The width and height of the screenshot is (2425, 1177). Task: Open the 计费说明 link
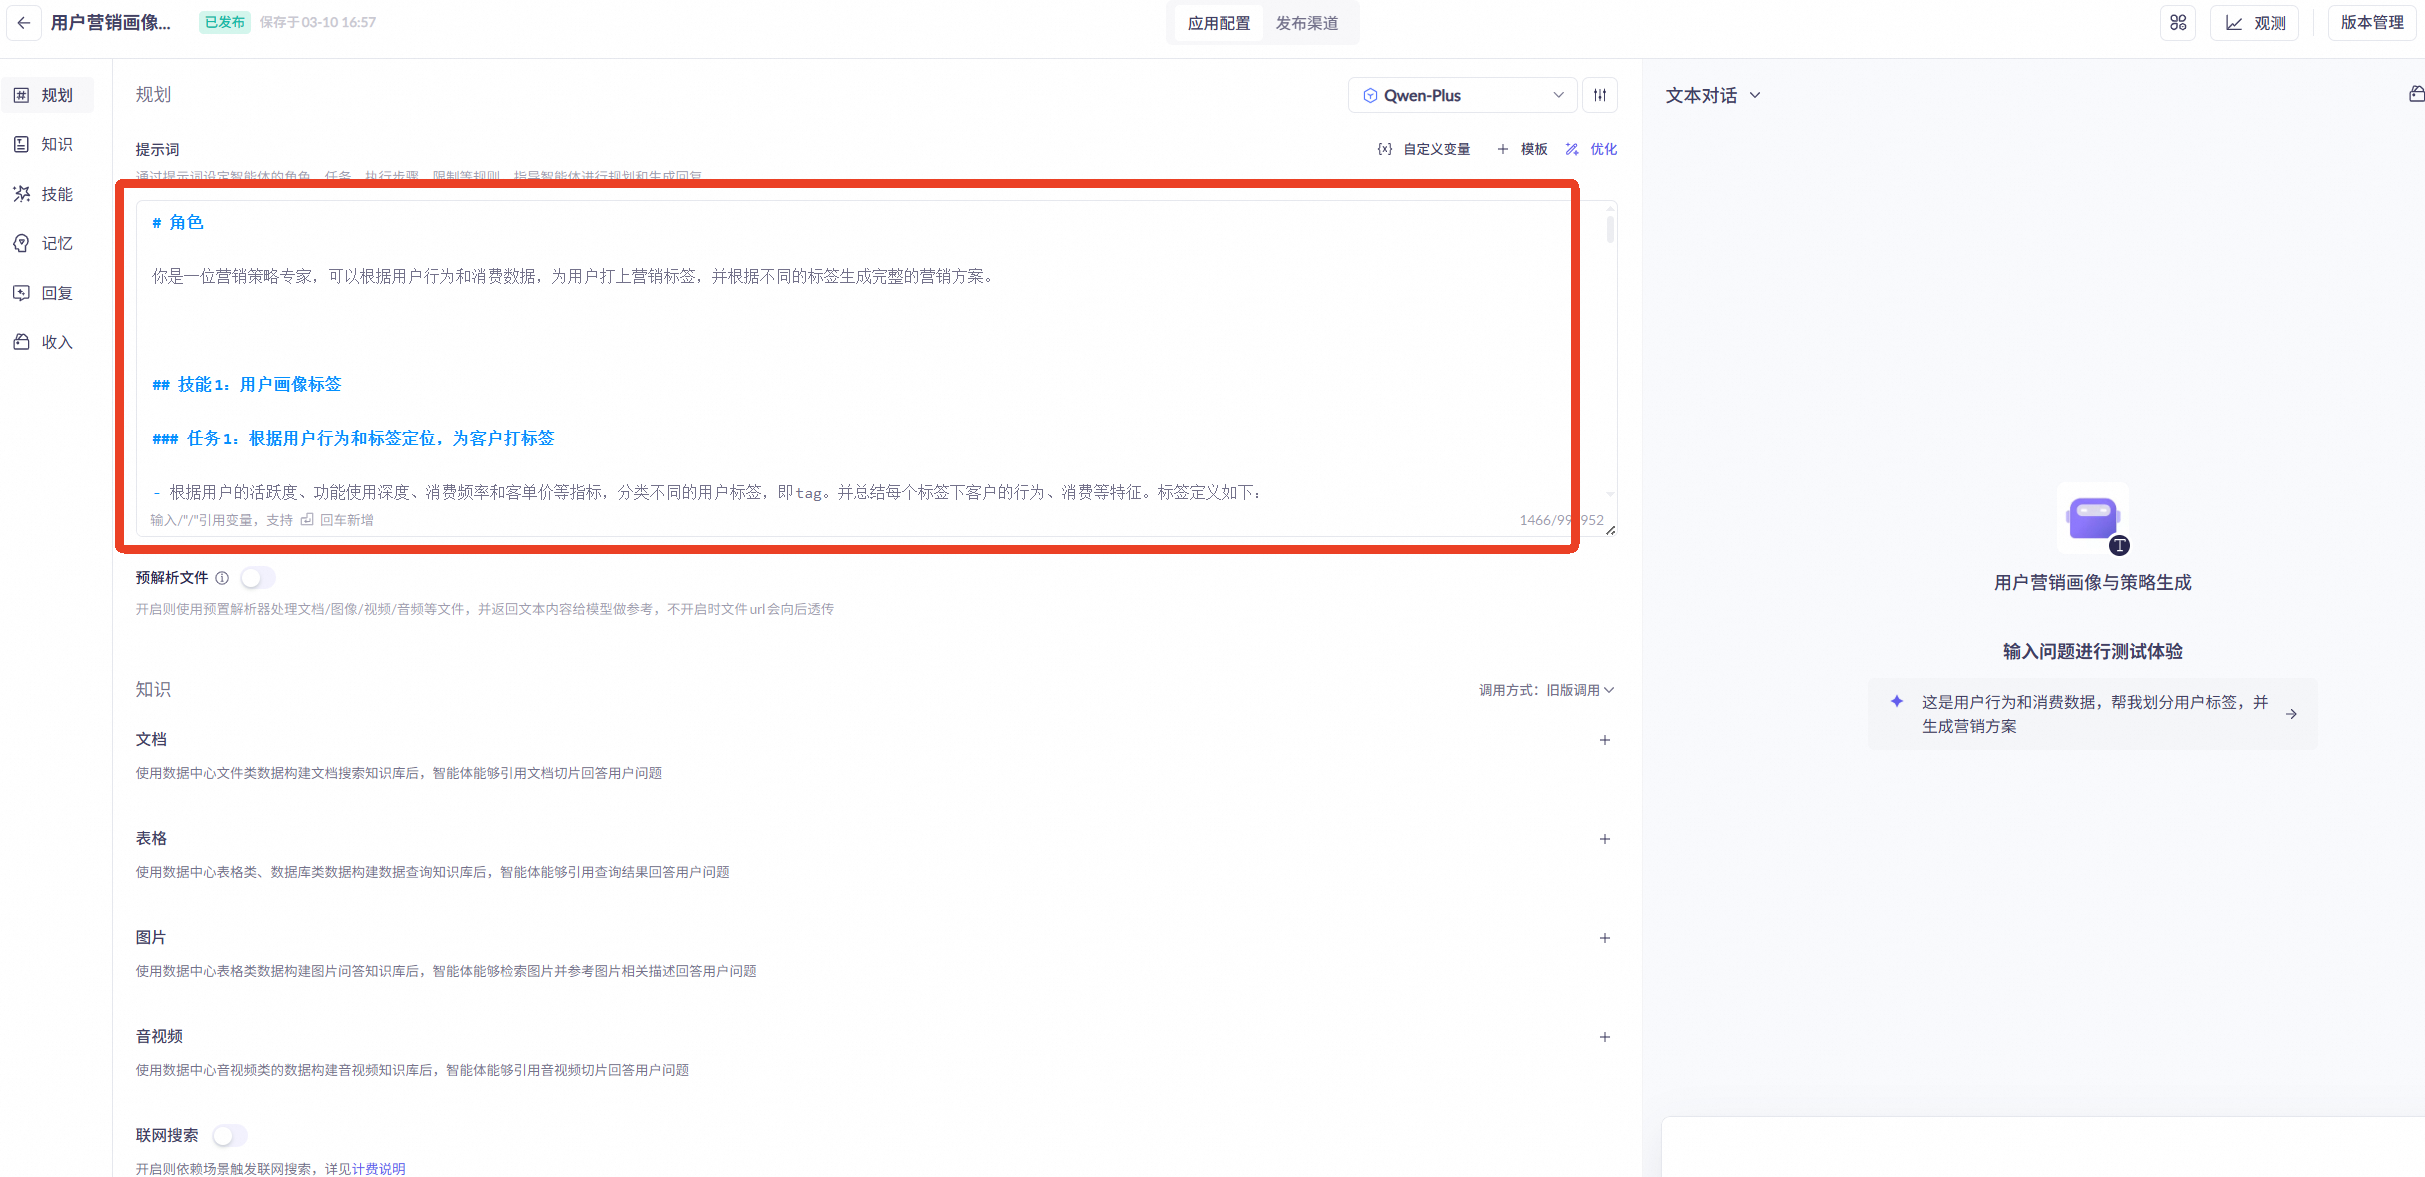[x=379, y=1169]
